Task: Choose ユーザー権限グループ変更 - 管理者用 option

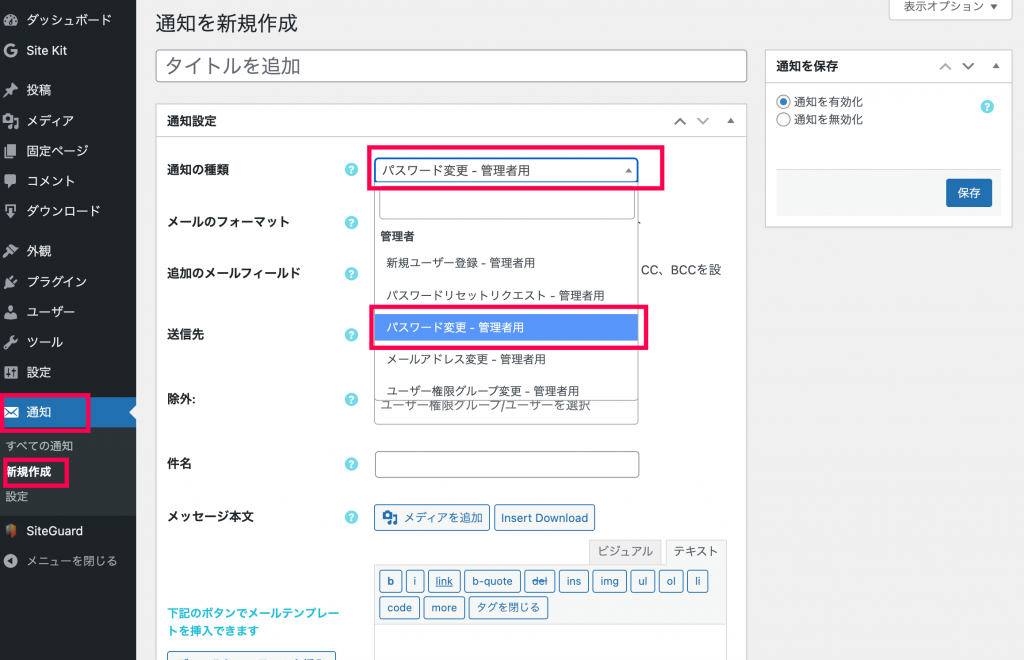Action: click(x=506, y=390)
